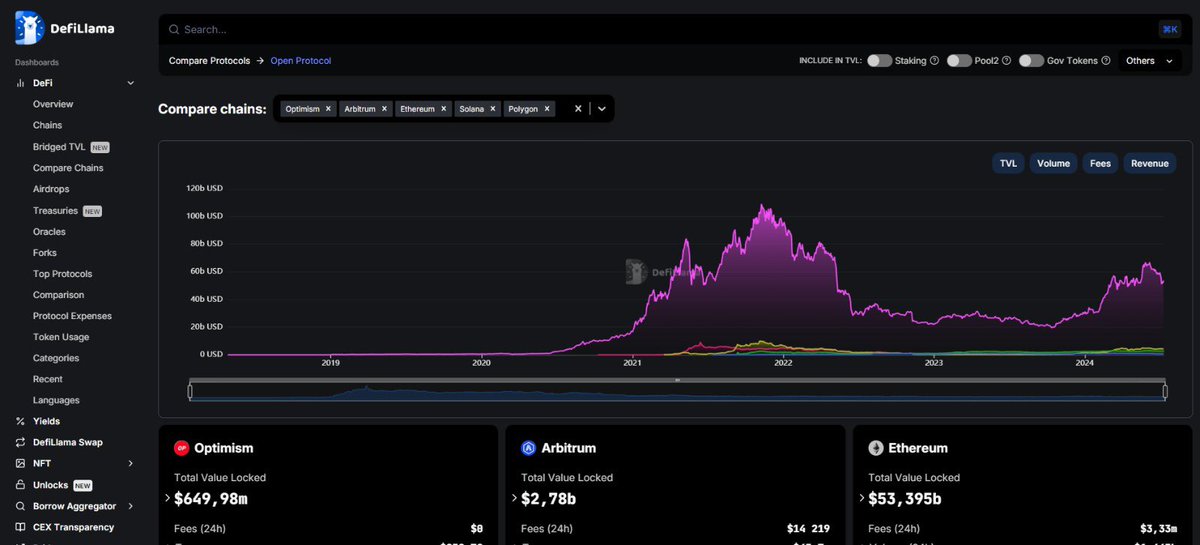Open Overview in sidebar

click(x=53, y=104)
